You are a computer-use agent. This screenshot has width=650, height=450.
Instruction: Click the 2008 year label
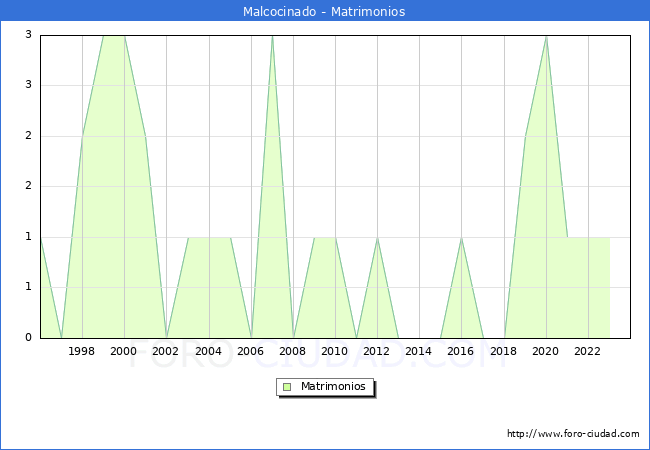pos(293,351)
